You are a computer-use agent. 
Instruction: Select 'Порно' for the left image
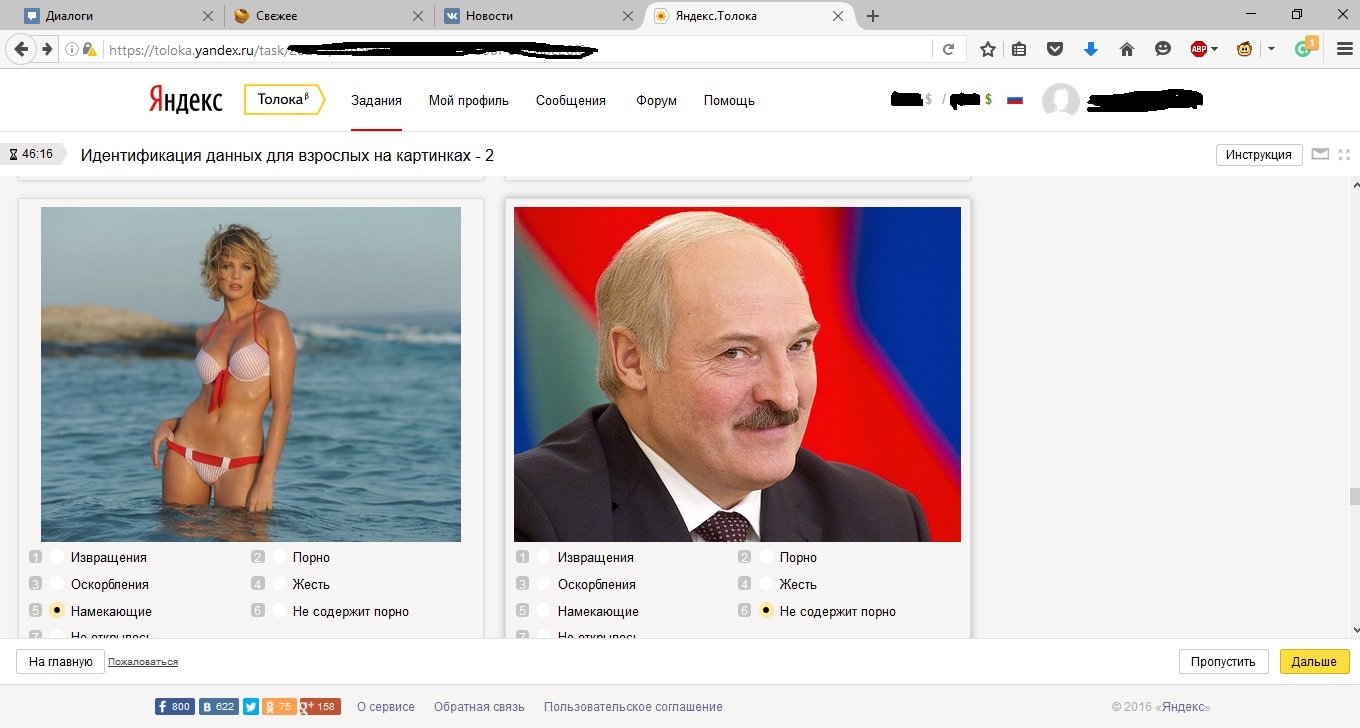[x=280, y=557]
